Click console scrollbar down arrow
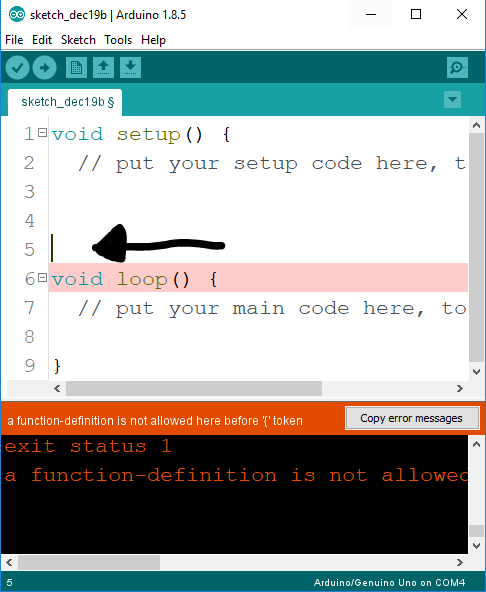The width and height of the screenshot is (486, 592). (476, 546)
